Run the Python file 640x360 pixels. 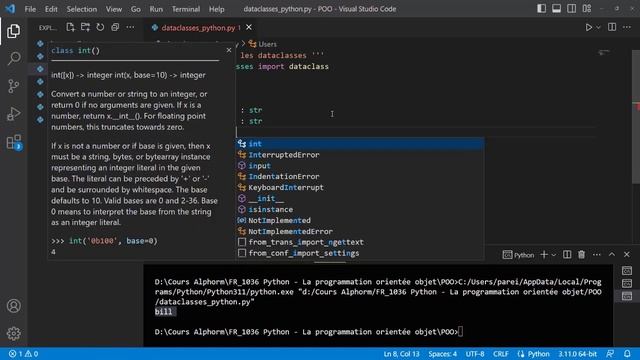pos(589,27)
